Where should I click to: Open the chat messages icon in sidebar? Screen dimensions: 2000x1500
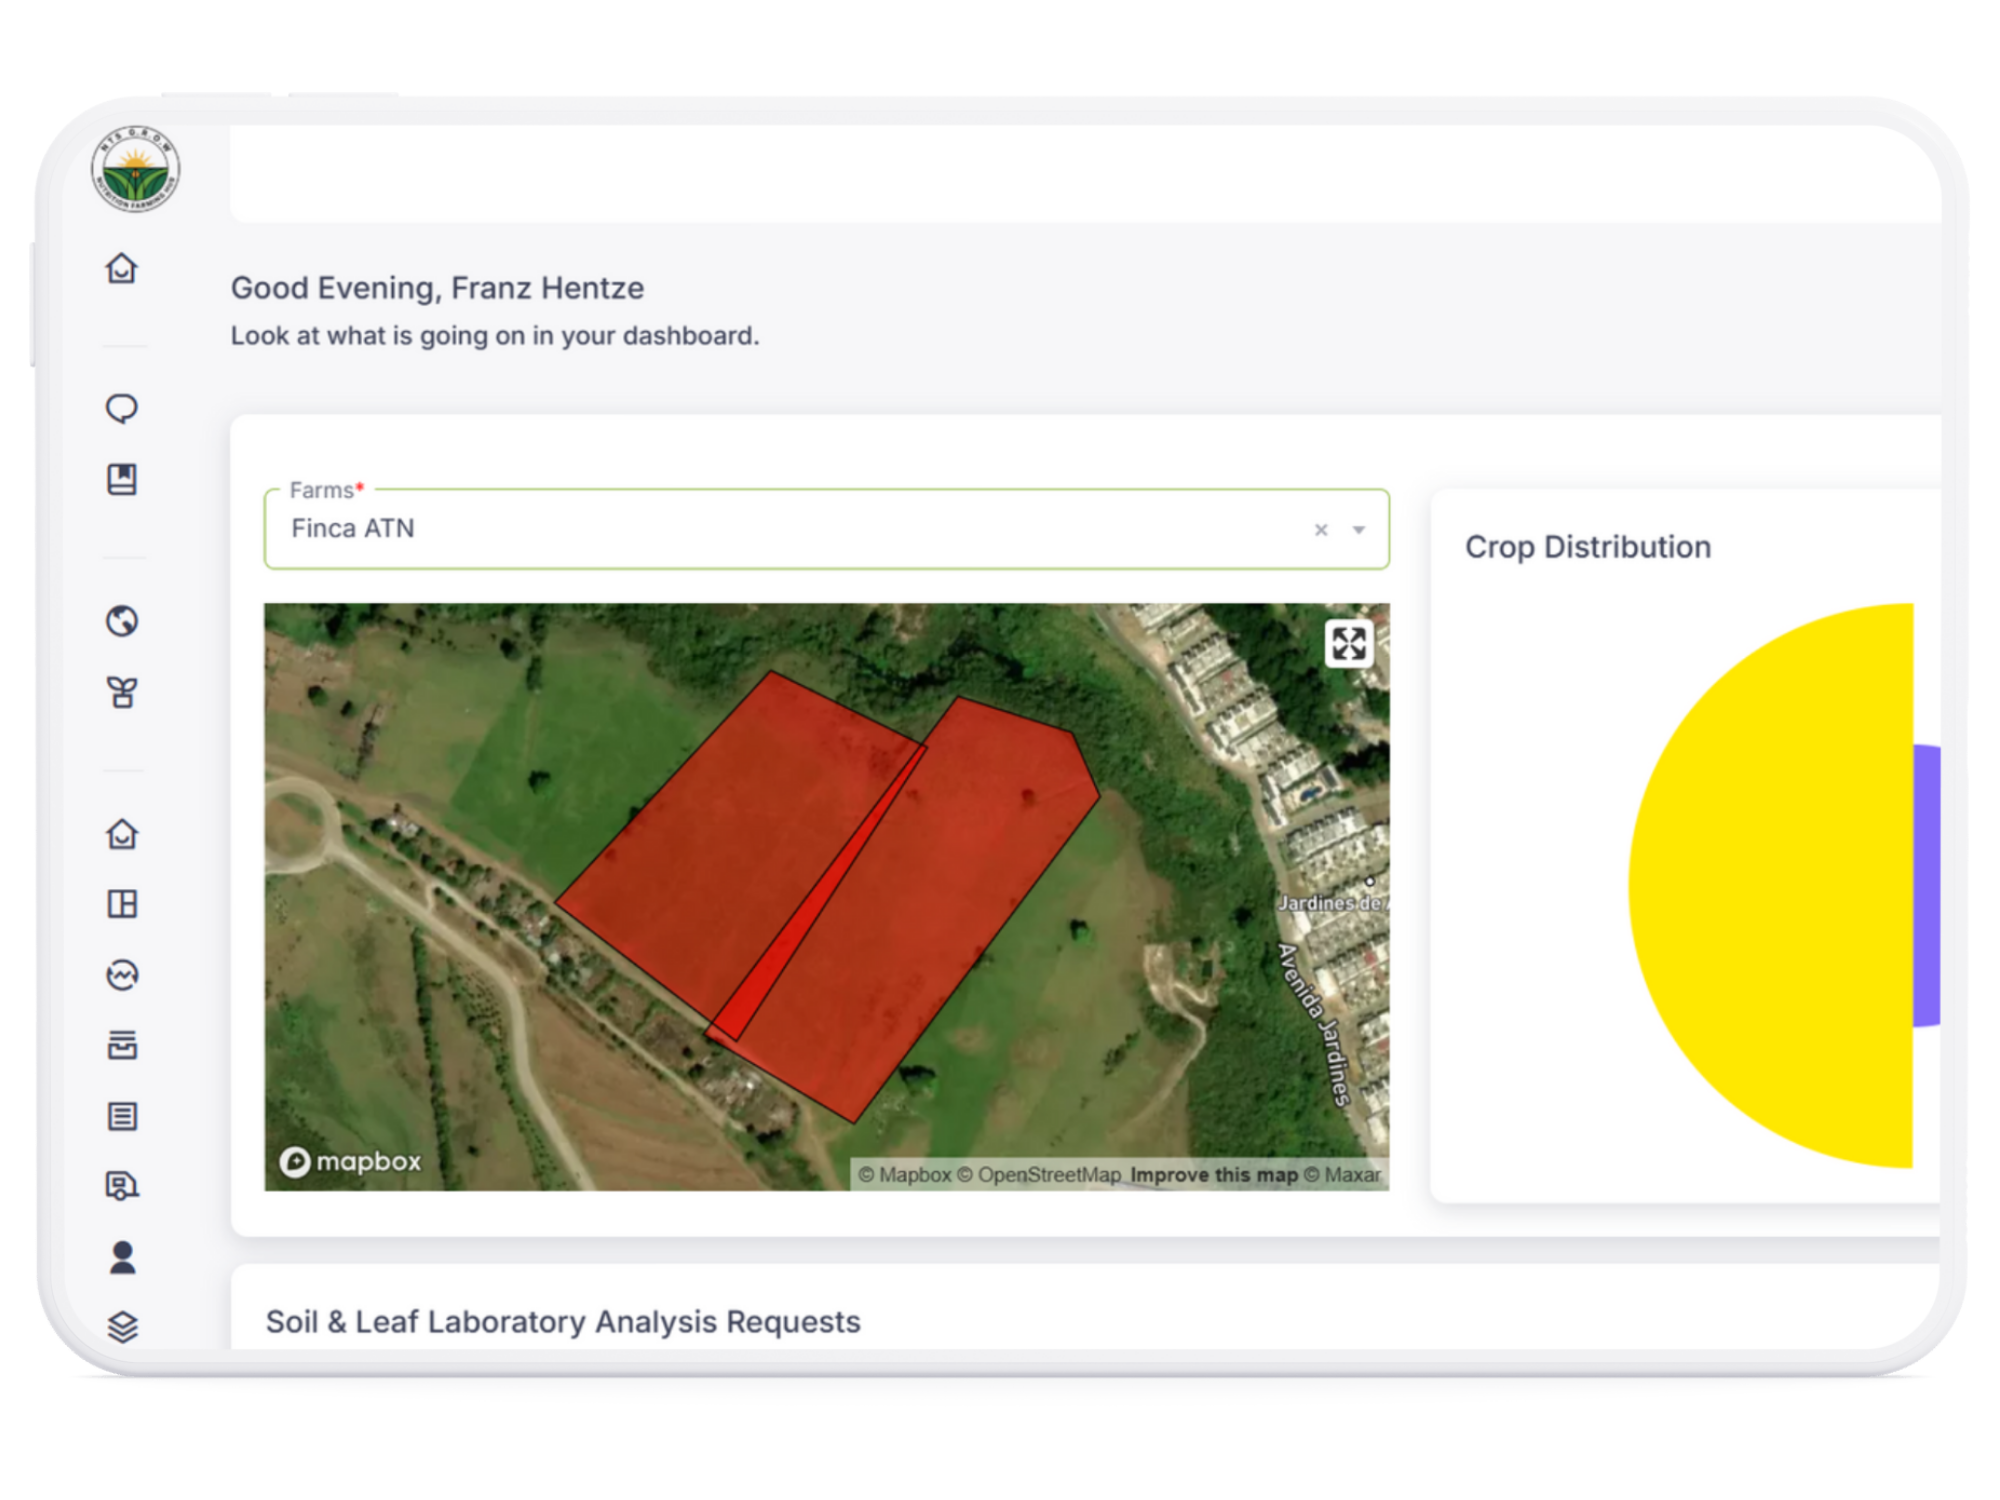(122, 408)
